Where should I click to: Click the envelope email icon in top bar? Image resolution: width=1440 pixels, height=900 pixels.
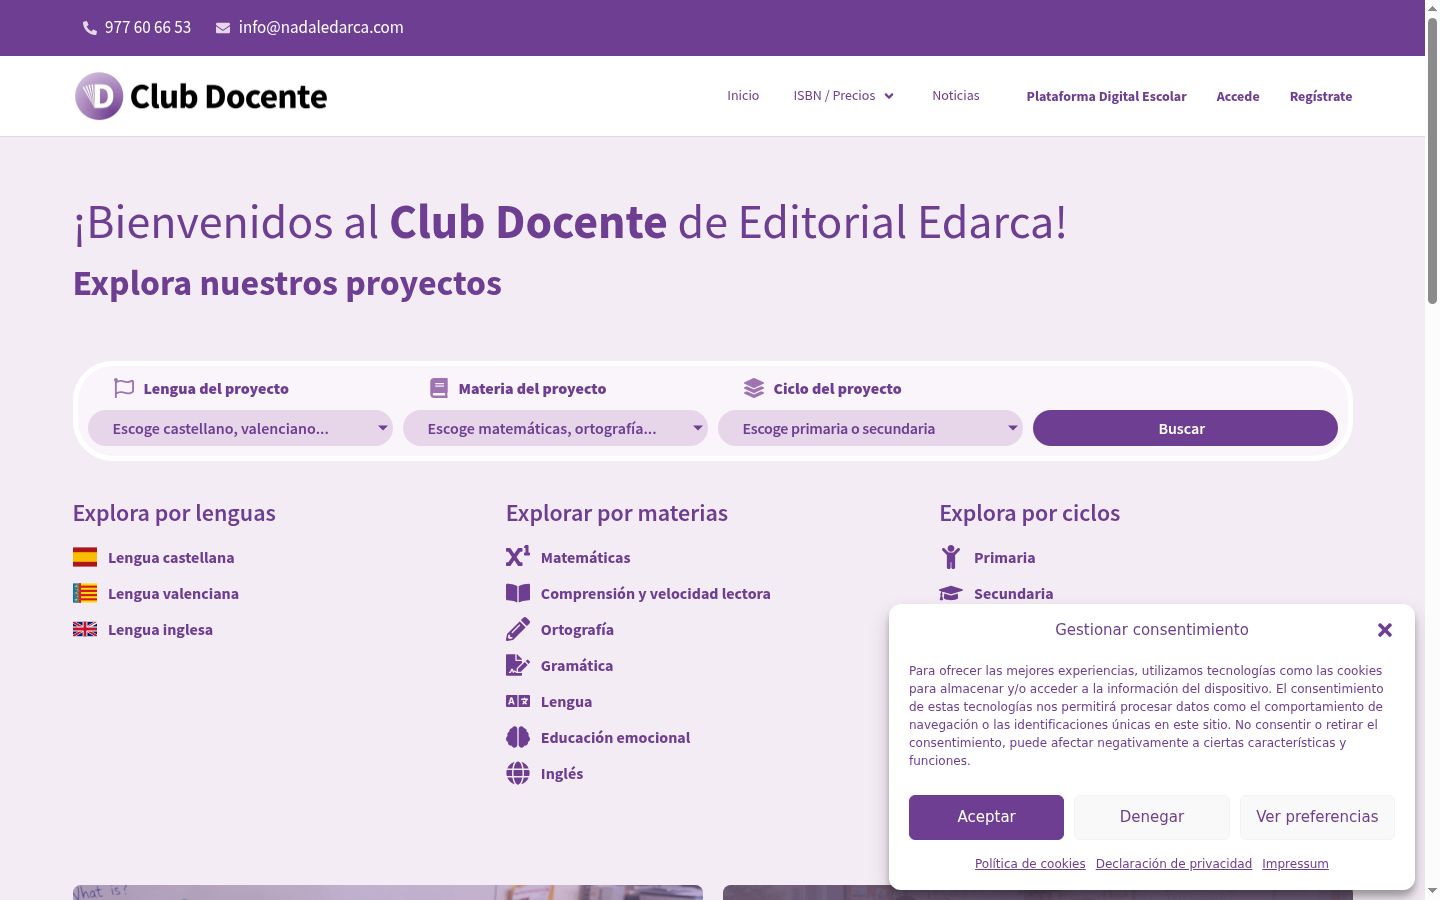(223, 28)
